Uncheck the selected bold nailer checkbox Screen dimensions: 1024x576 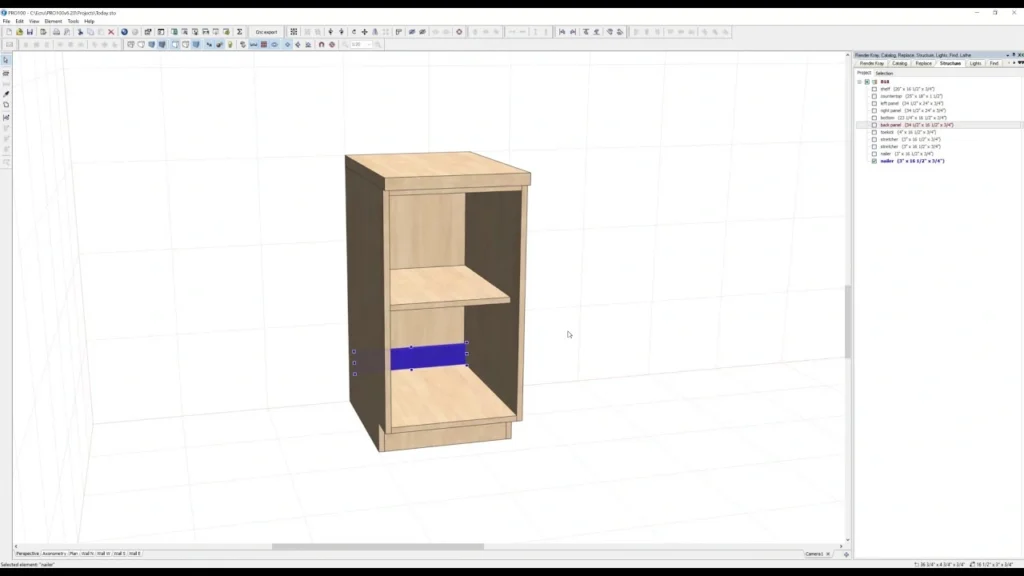tap(874, 161)
